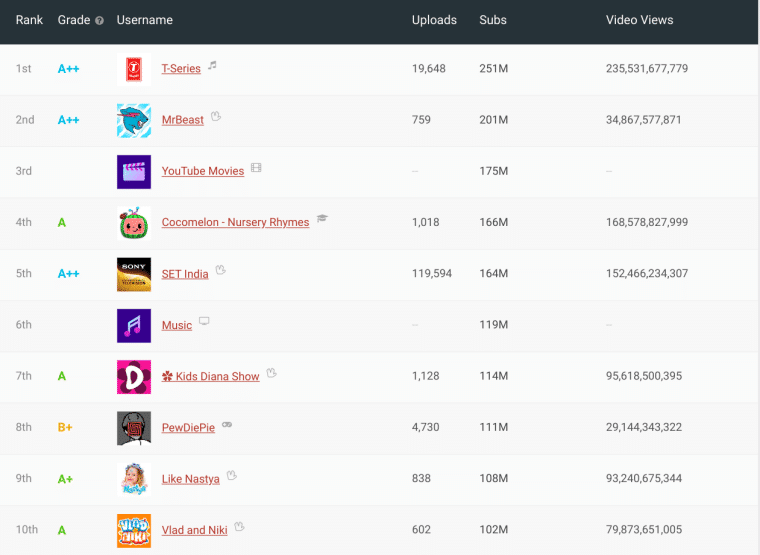Select PewDiePie B+ grade
This screenshot has width=760, height=555.
(65, 428)
